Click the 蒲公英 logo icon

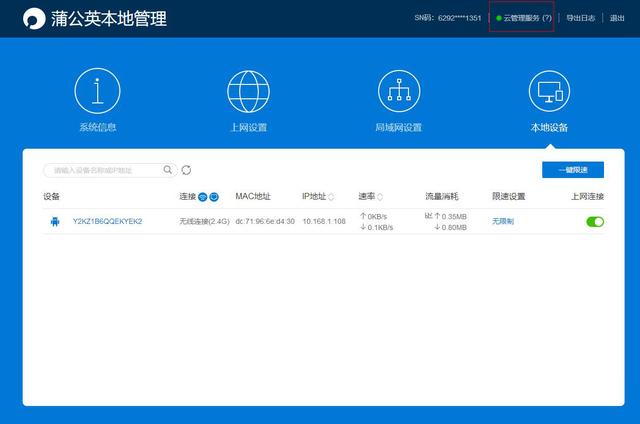[x=34, y=18]
